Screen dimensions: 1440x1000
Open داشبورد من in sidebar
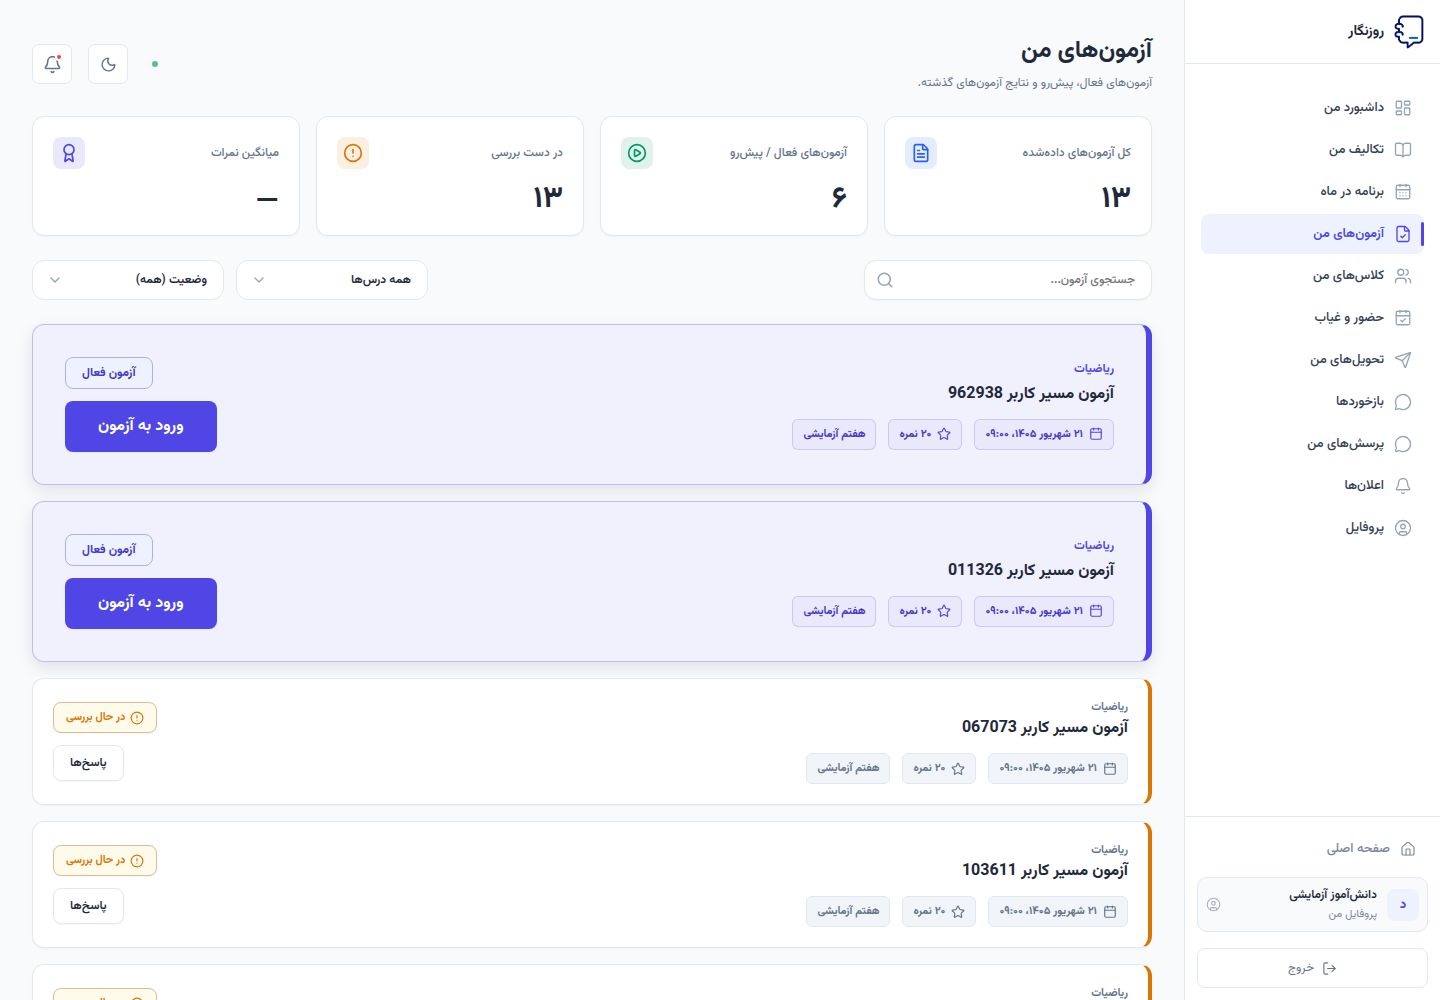(1312, 108)
